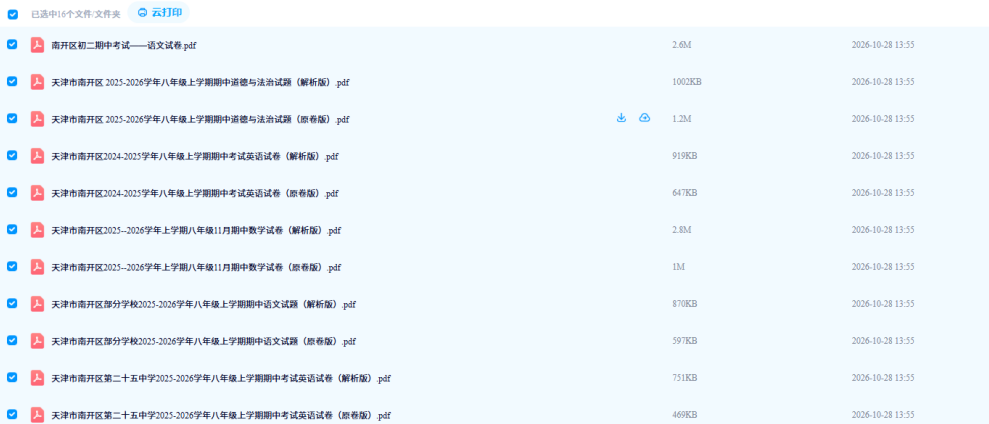
Task: Click PDF icon of 道德与法治试题（原卷版）.pdf
Action: click(37, 119)
